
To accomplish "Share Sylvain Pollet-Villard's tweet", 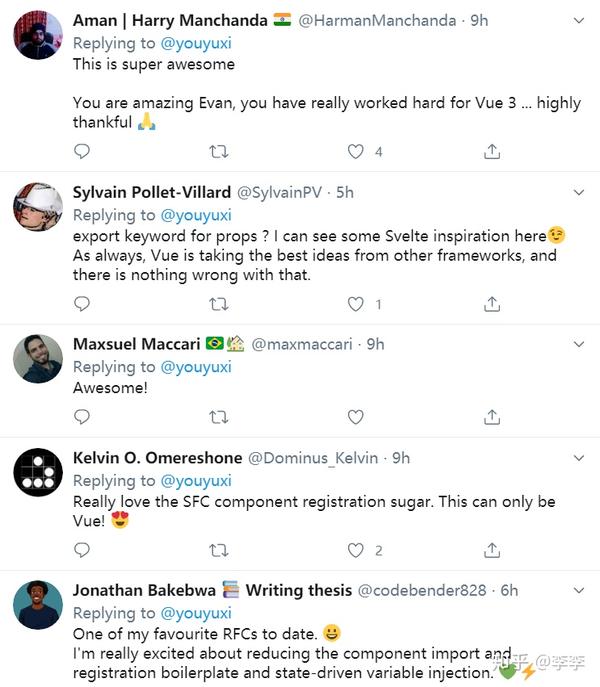I will [x=491, y=303].
